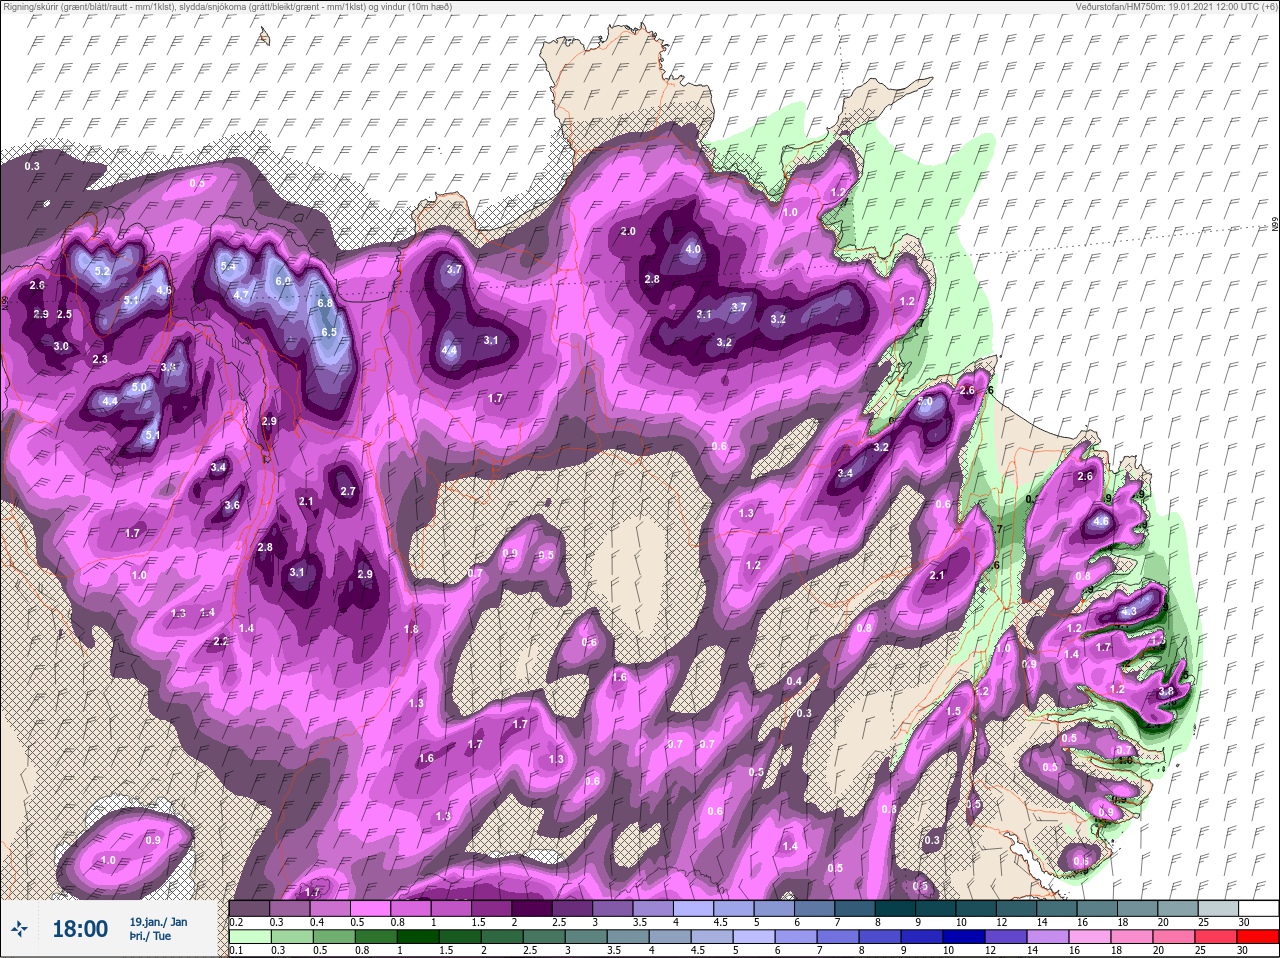Click the date text '19.jan./ Jan'
Screen dimensions: 1280x958
point(158,921)
